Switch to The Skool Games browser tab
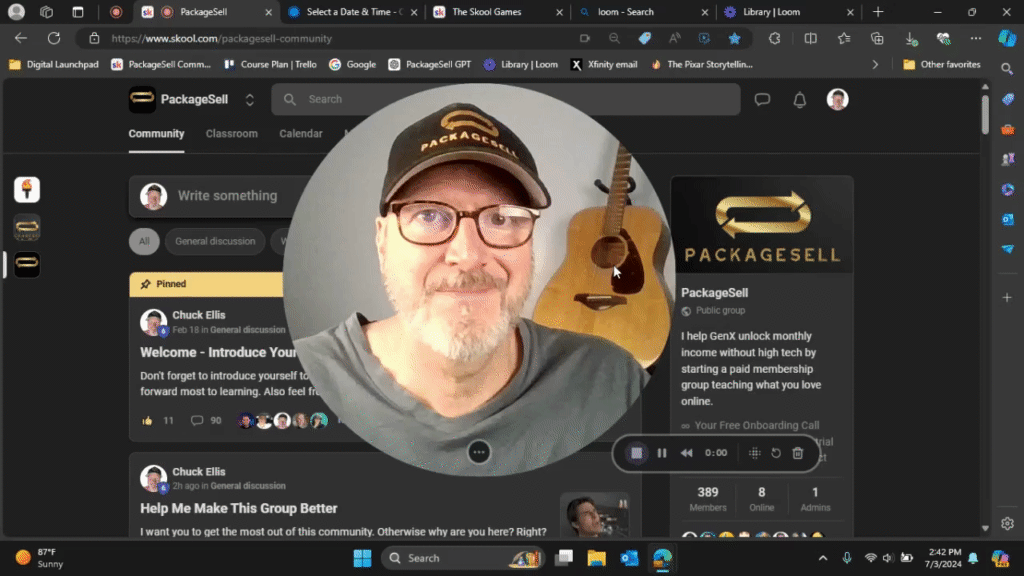The height and width of the screenshot is (576, 1024). (x=490, y=14)
